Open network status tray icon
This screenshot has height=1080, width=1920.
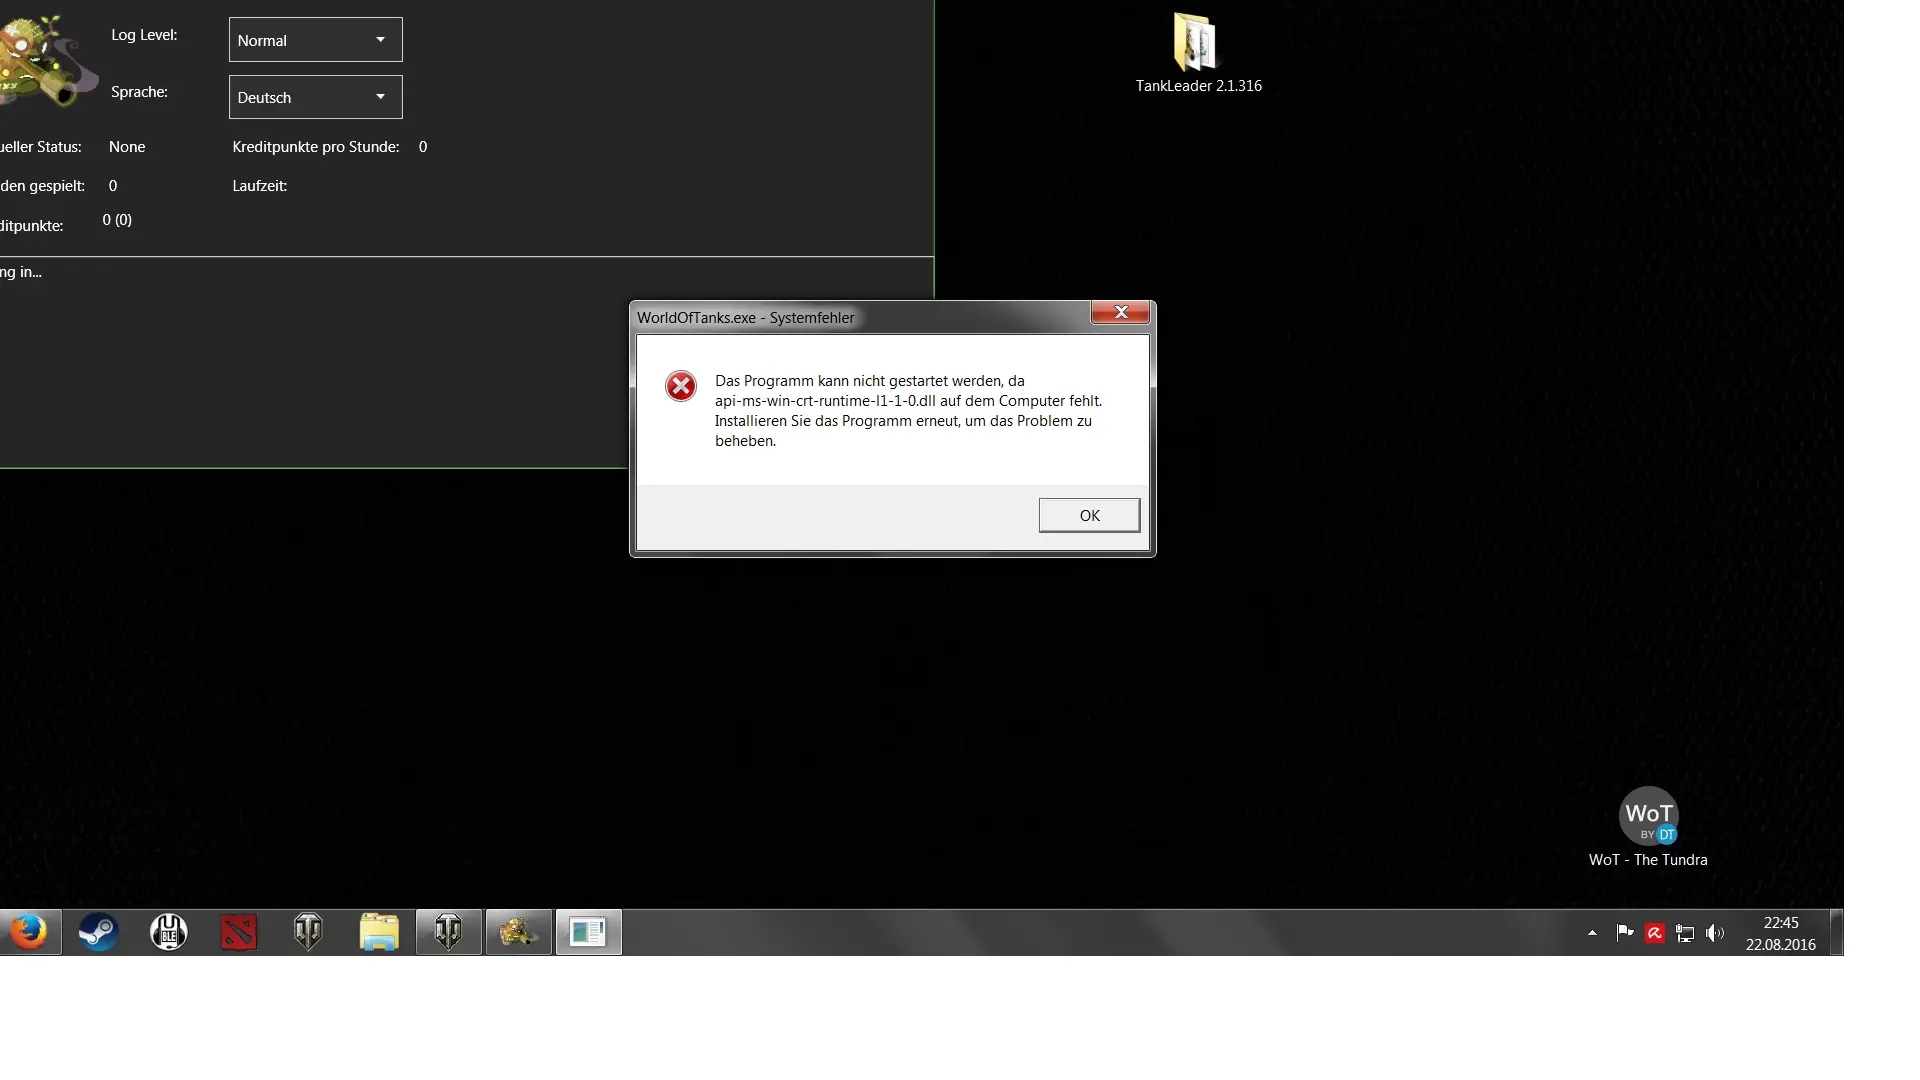tap(1685, 933)
